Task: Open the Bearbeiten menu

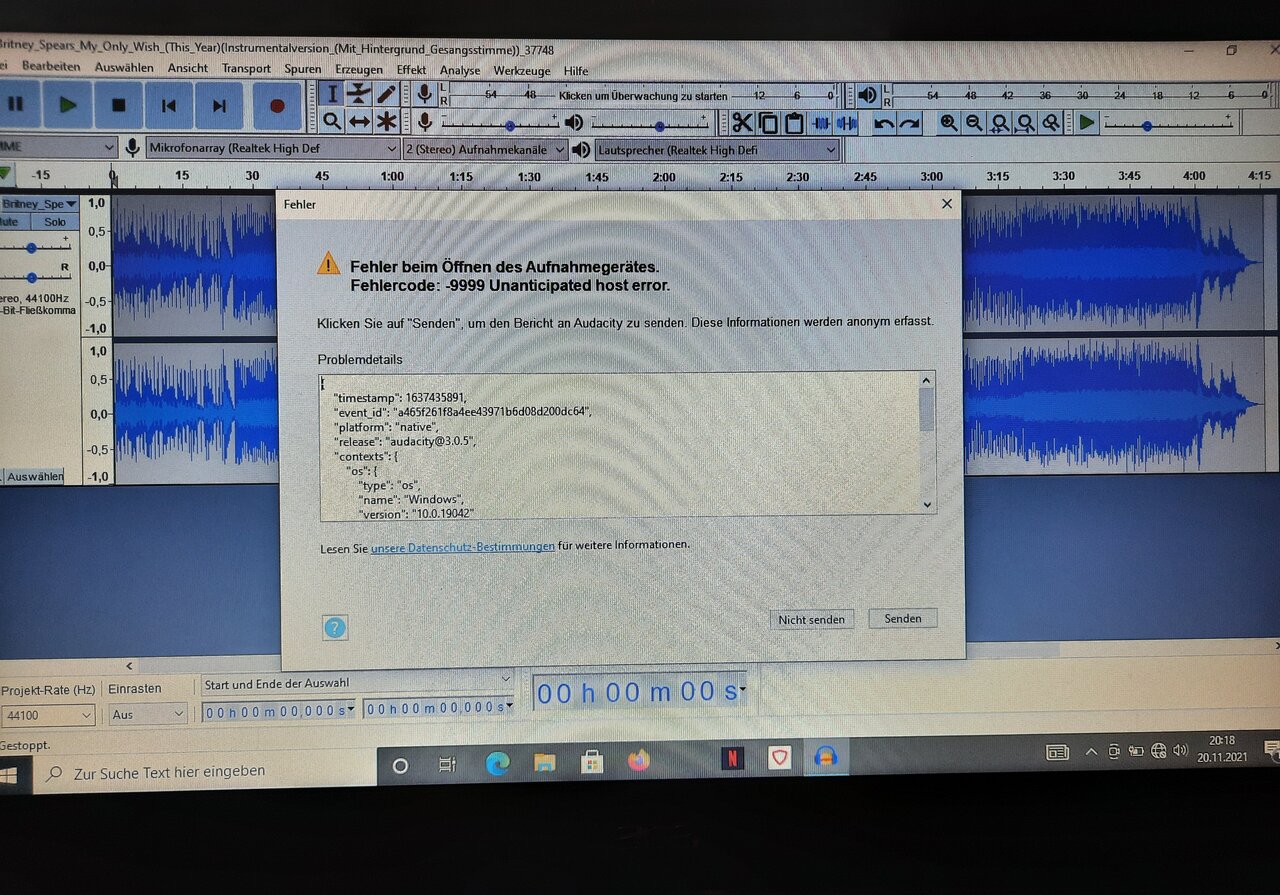Action: pyautogui.click(x=51, y=67)
